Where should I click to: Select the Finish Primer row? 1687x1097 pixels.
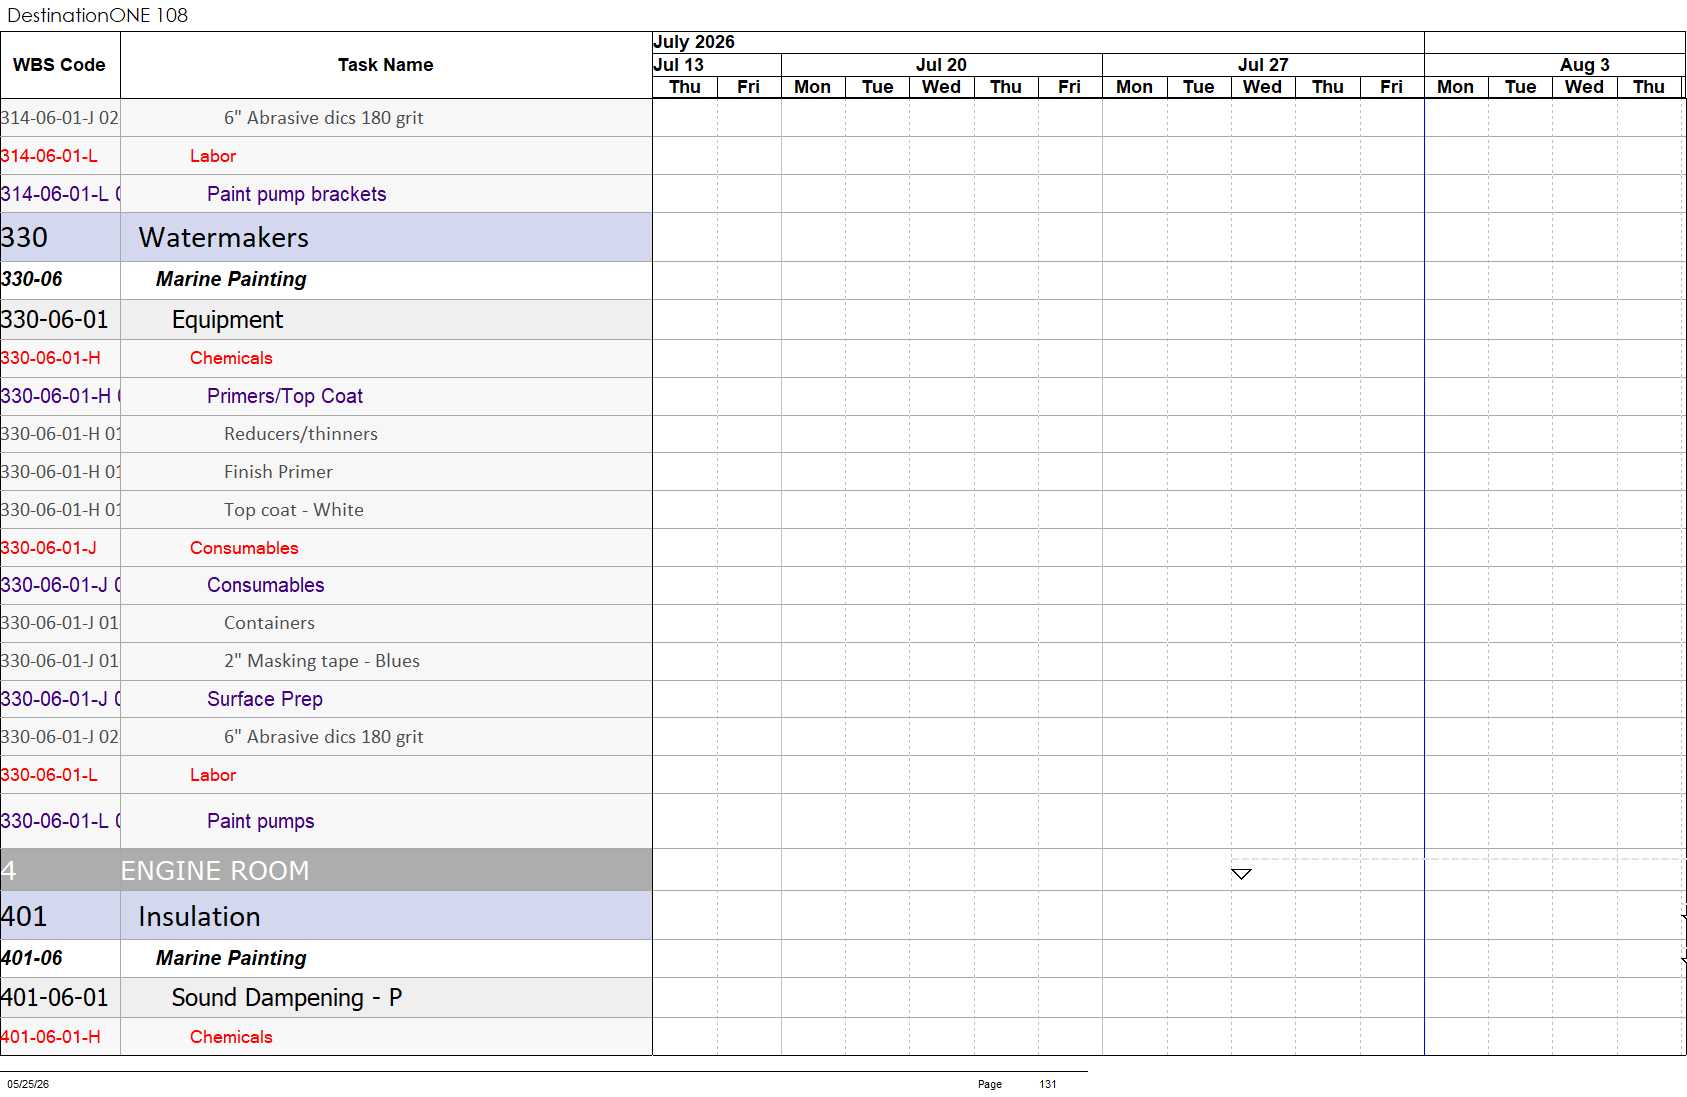[x=326, y=472]
